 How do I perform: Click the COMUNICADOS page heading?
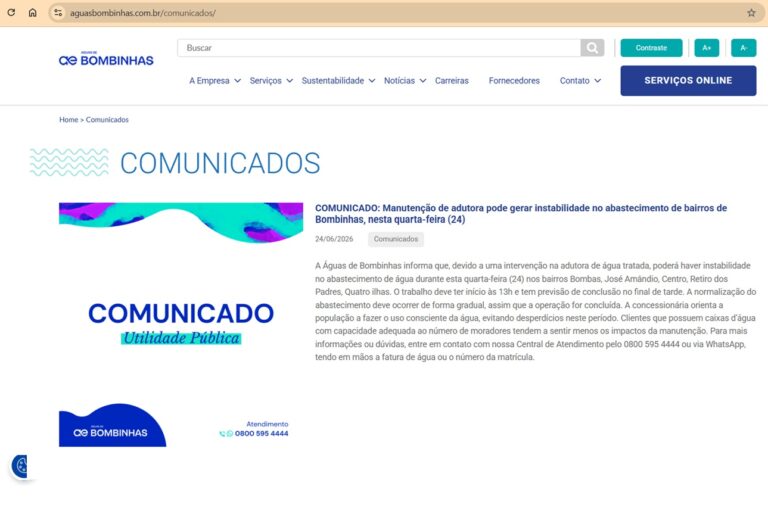pos(220,163)
